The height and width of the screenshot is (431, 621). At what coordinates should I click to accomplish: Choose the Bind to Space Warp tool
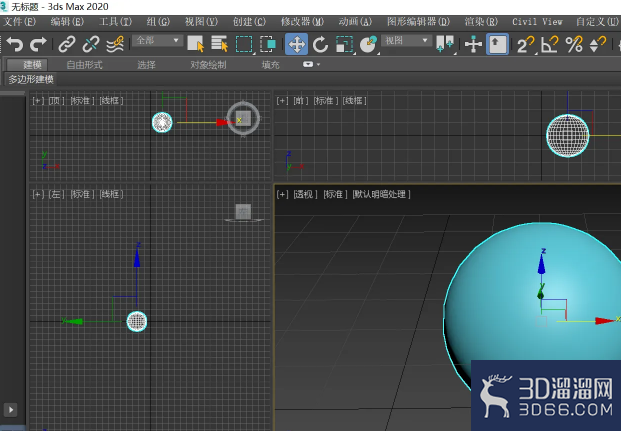[115, 44]
